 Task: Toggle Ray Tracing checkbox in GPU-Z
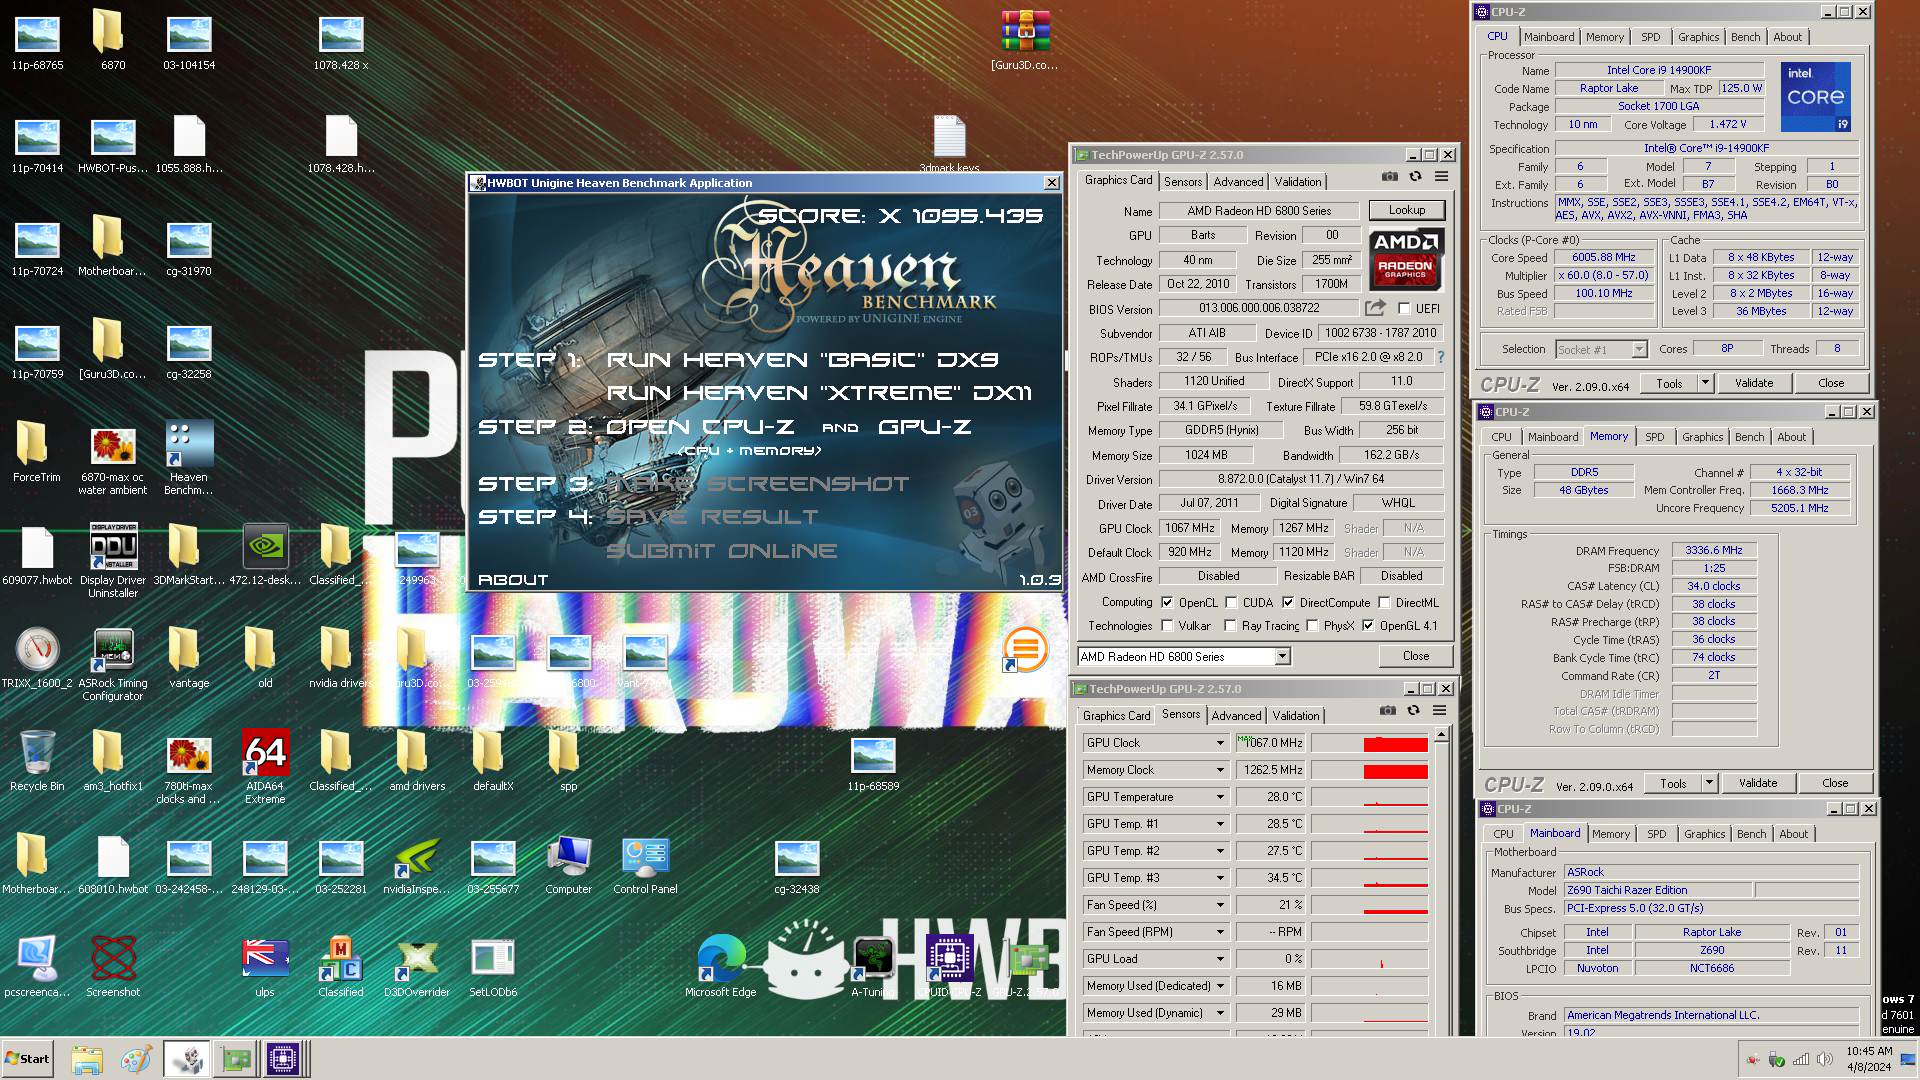click(x=1231, y=626)
